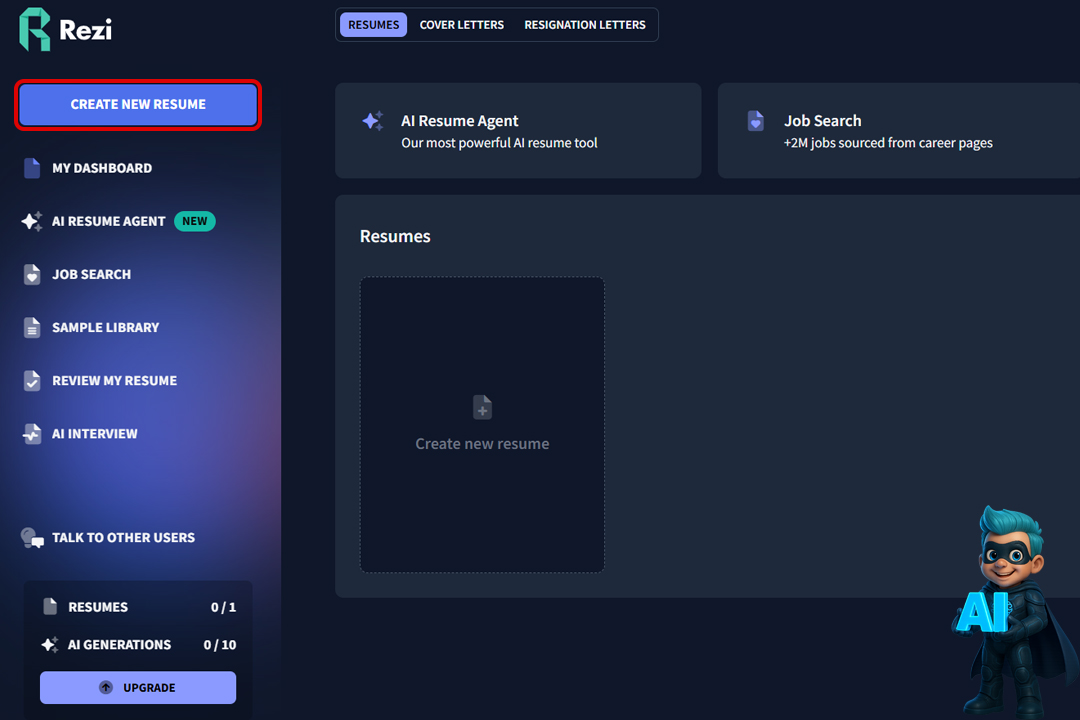Open the Sample Library link

click(x=105, y=327)
